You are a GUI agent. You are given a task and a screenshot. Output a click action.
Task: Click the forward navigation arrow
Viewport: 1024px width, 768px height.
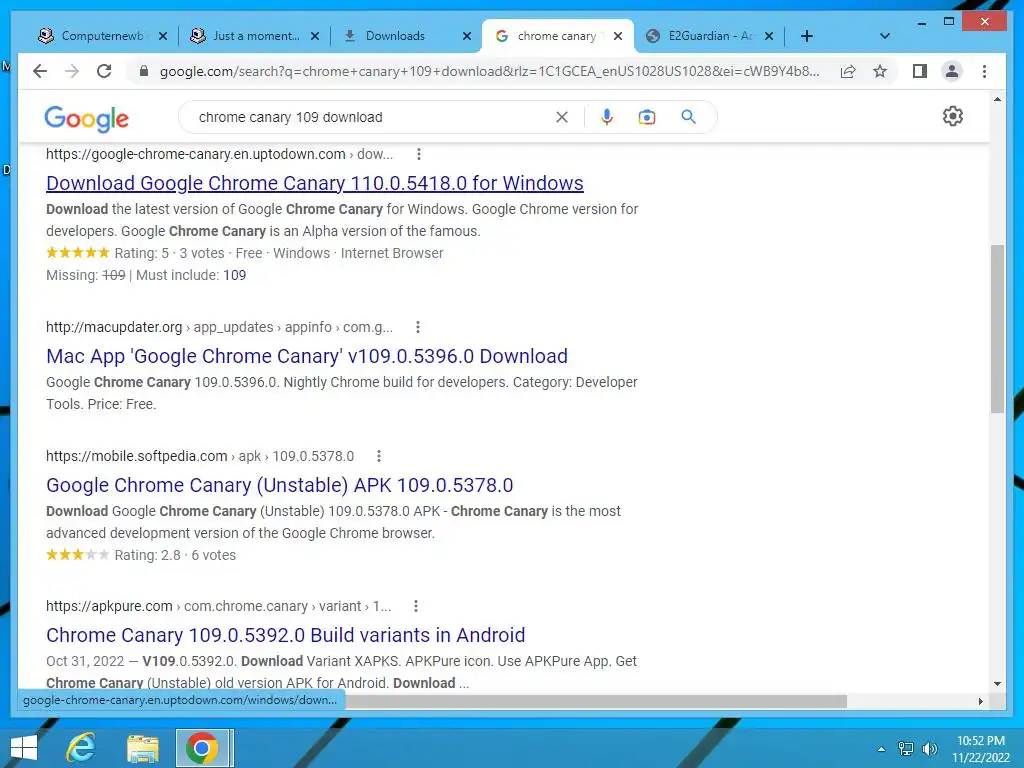(72, 71)
